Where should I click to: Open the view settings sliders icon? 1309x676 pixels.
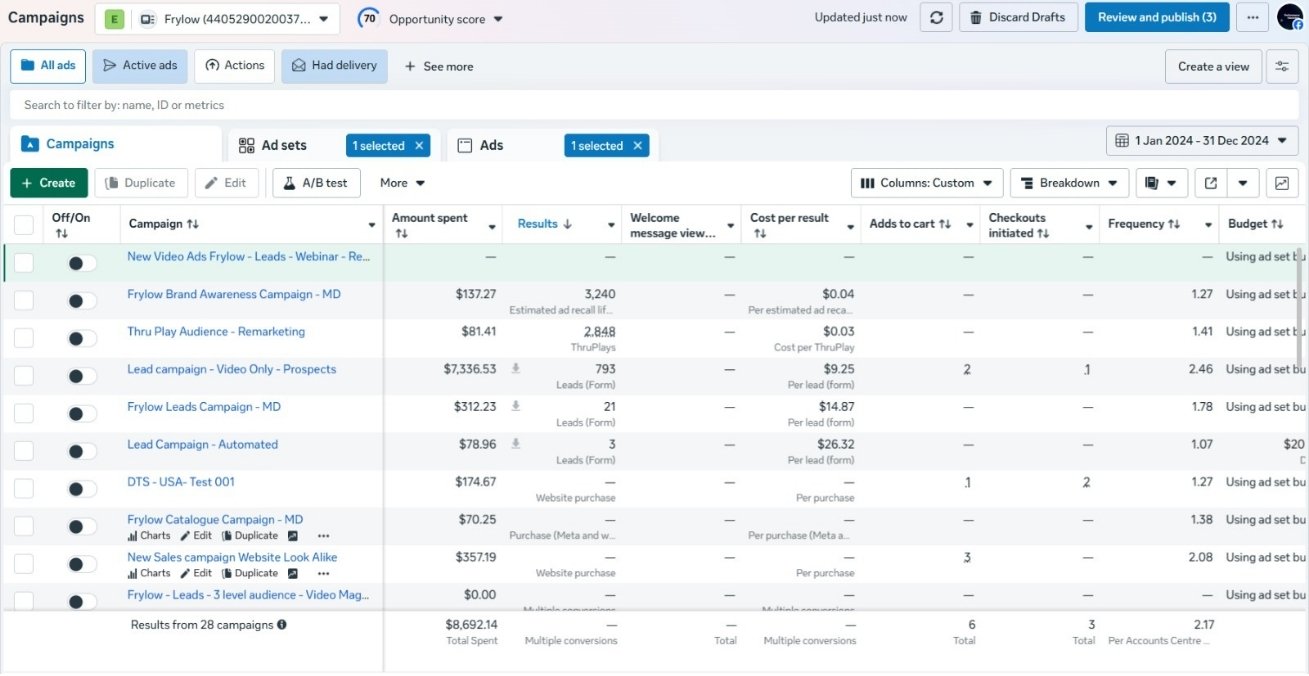click(x=1281, y=67)
